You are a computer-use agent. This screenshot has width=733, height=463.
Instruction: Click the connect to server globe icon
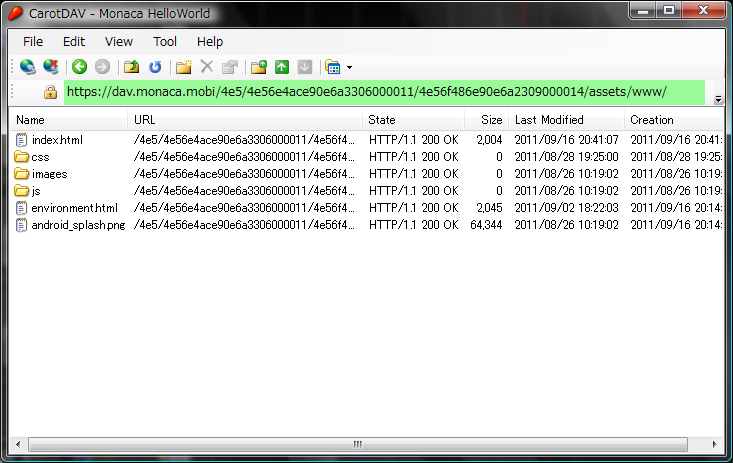(27, 67)
